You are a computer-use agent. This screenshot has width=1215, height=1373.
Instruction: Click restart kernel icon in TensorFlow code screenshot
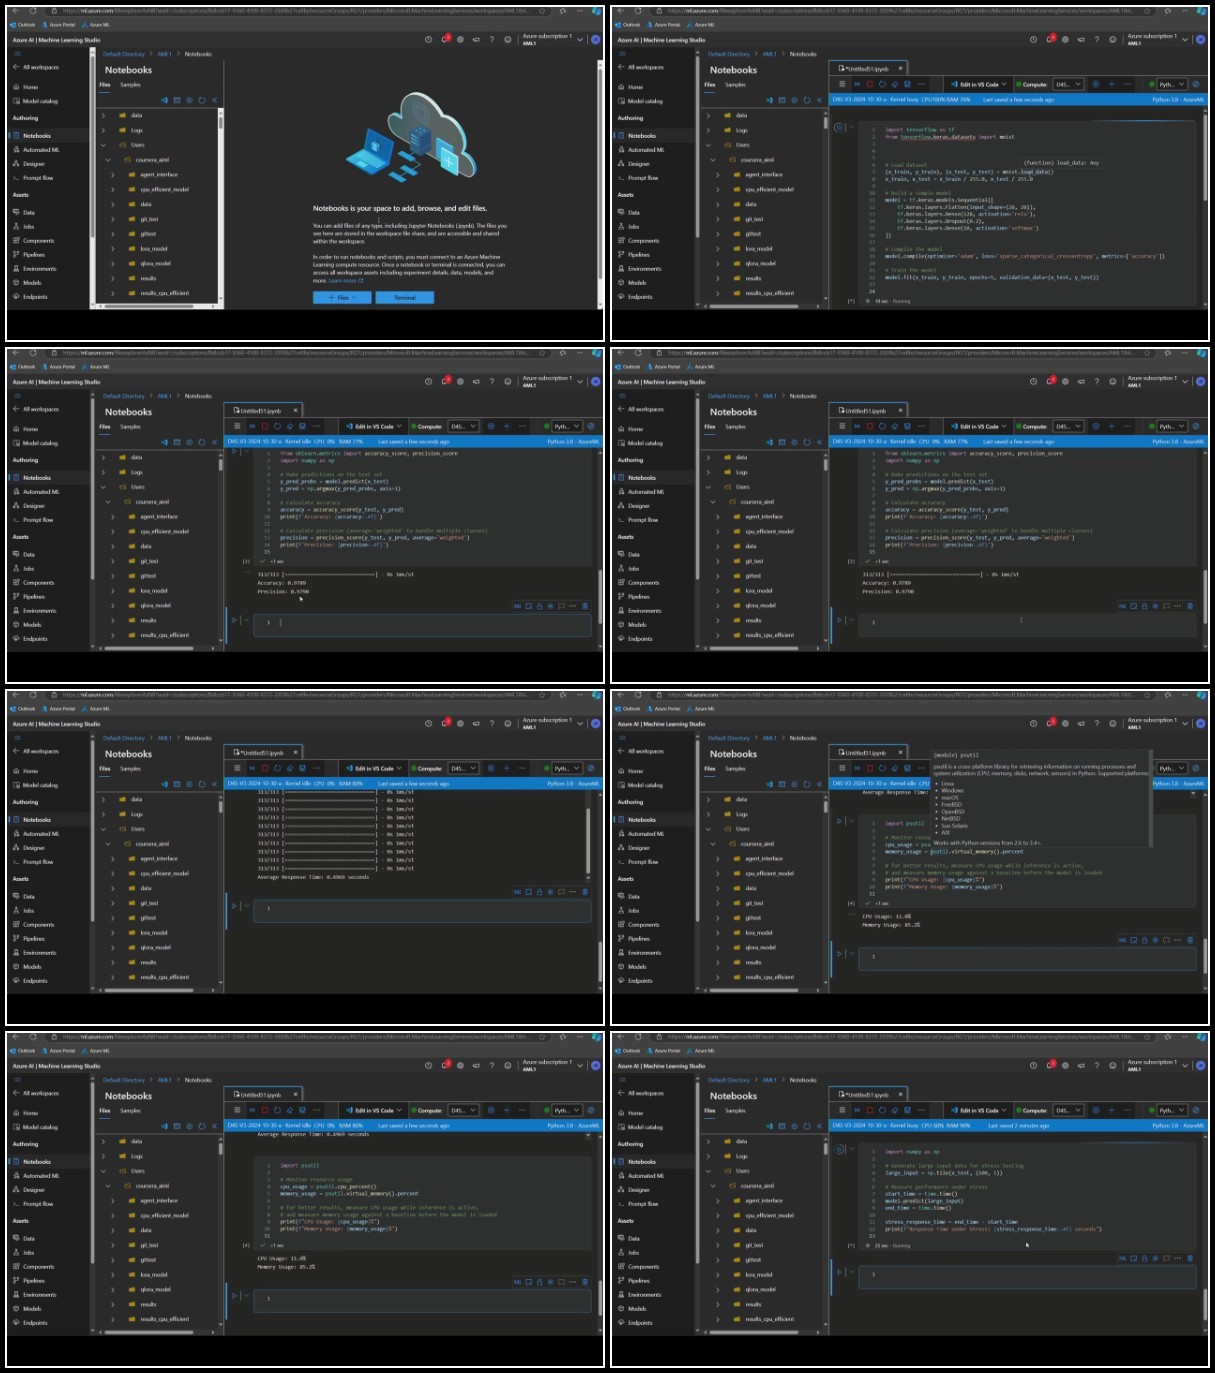coord(882,84)
